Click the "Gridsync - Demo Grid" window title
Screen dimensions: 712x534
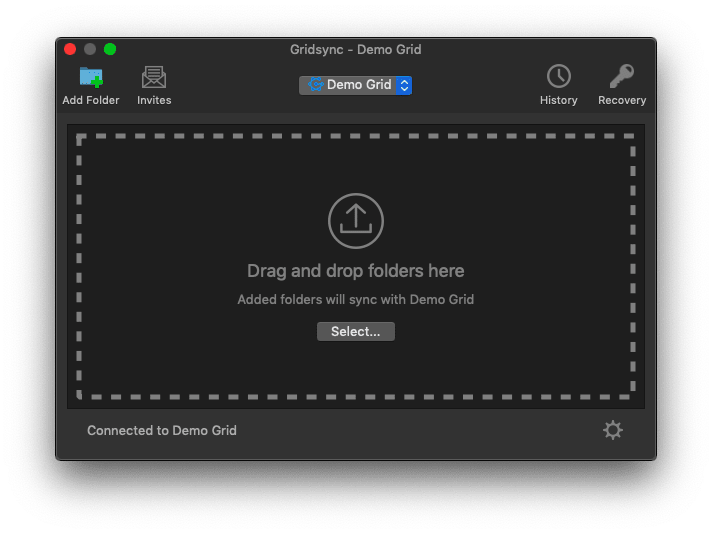coord(356,49)
